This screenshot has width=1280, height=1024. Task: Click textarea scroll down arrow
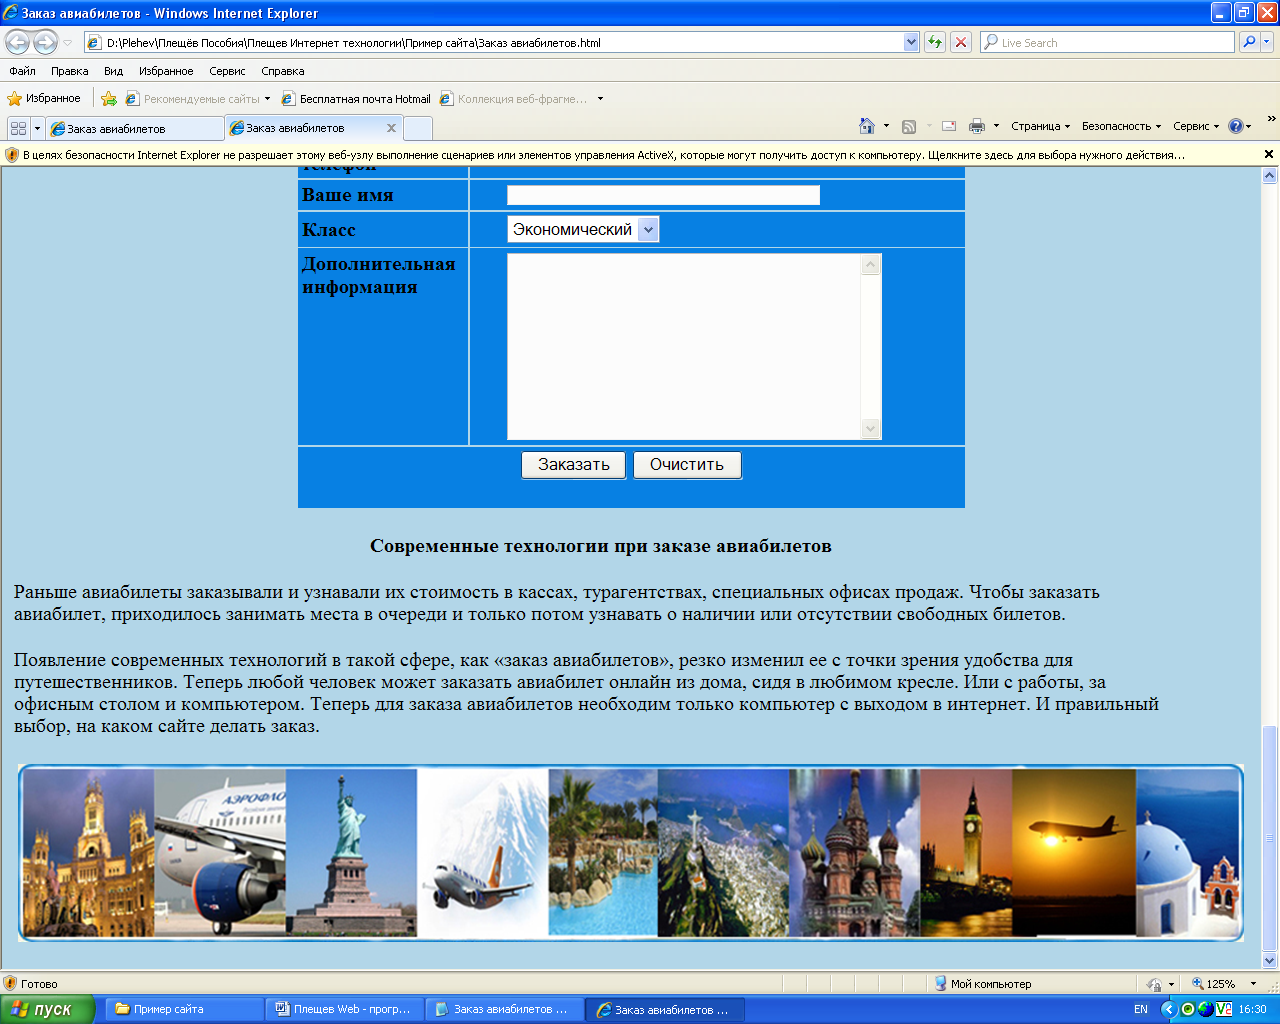[x=871, y=429]
